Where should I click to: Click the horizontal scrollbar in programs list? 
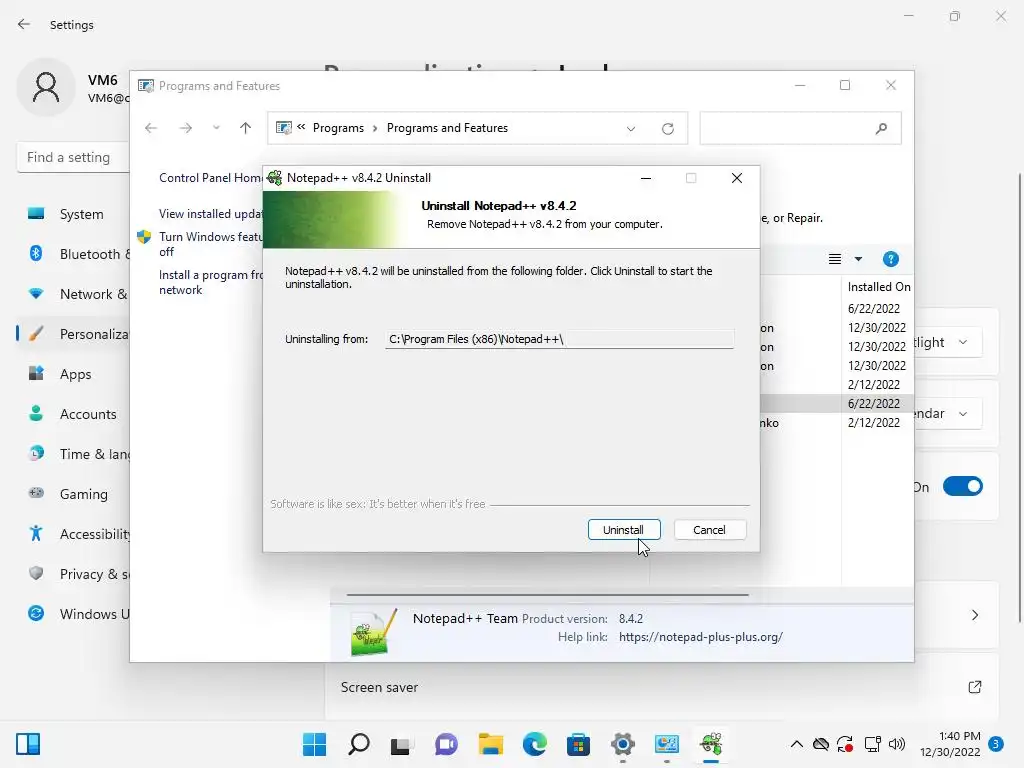[547, 595]
